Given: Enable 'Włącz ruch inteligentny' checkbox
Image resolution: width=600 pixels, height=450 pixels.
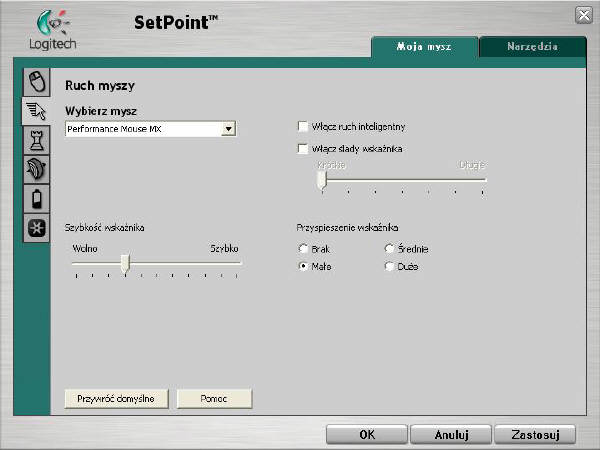Looking at the screenshot, I should point(303,126).
